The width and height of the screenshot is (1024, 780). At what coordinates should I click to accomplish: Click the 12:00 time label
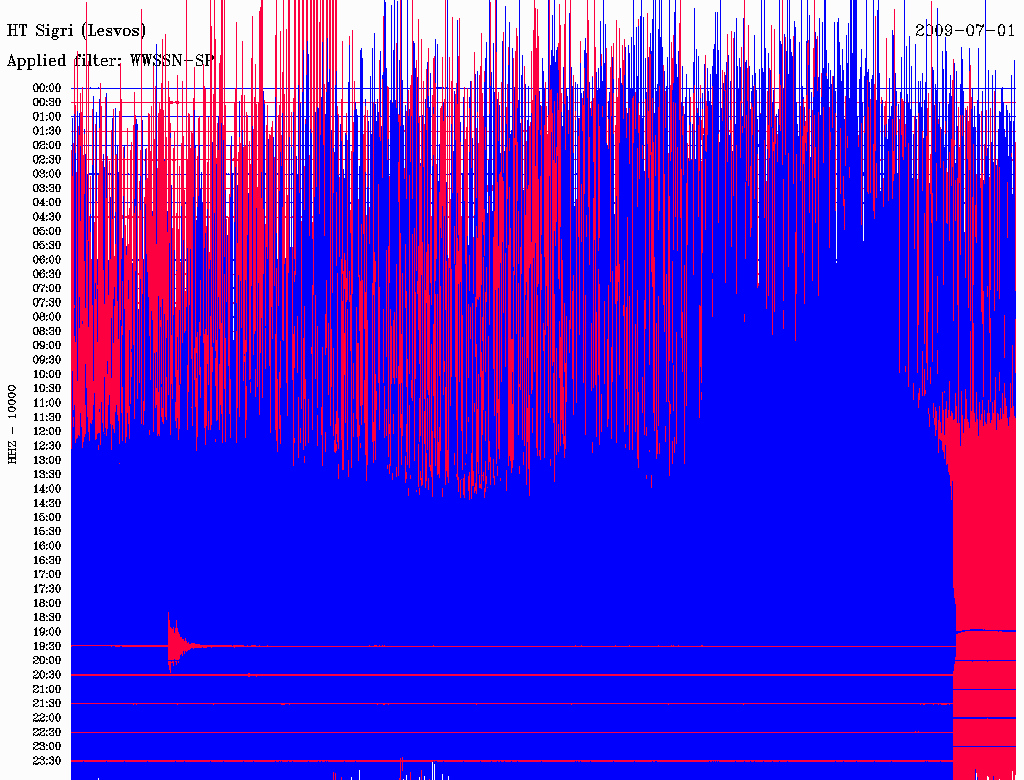pyautogui.click(x=47, y=432)
